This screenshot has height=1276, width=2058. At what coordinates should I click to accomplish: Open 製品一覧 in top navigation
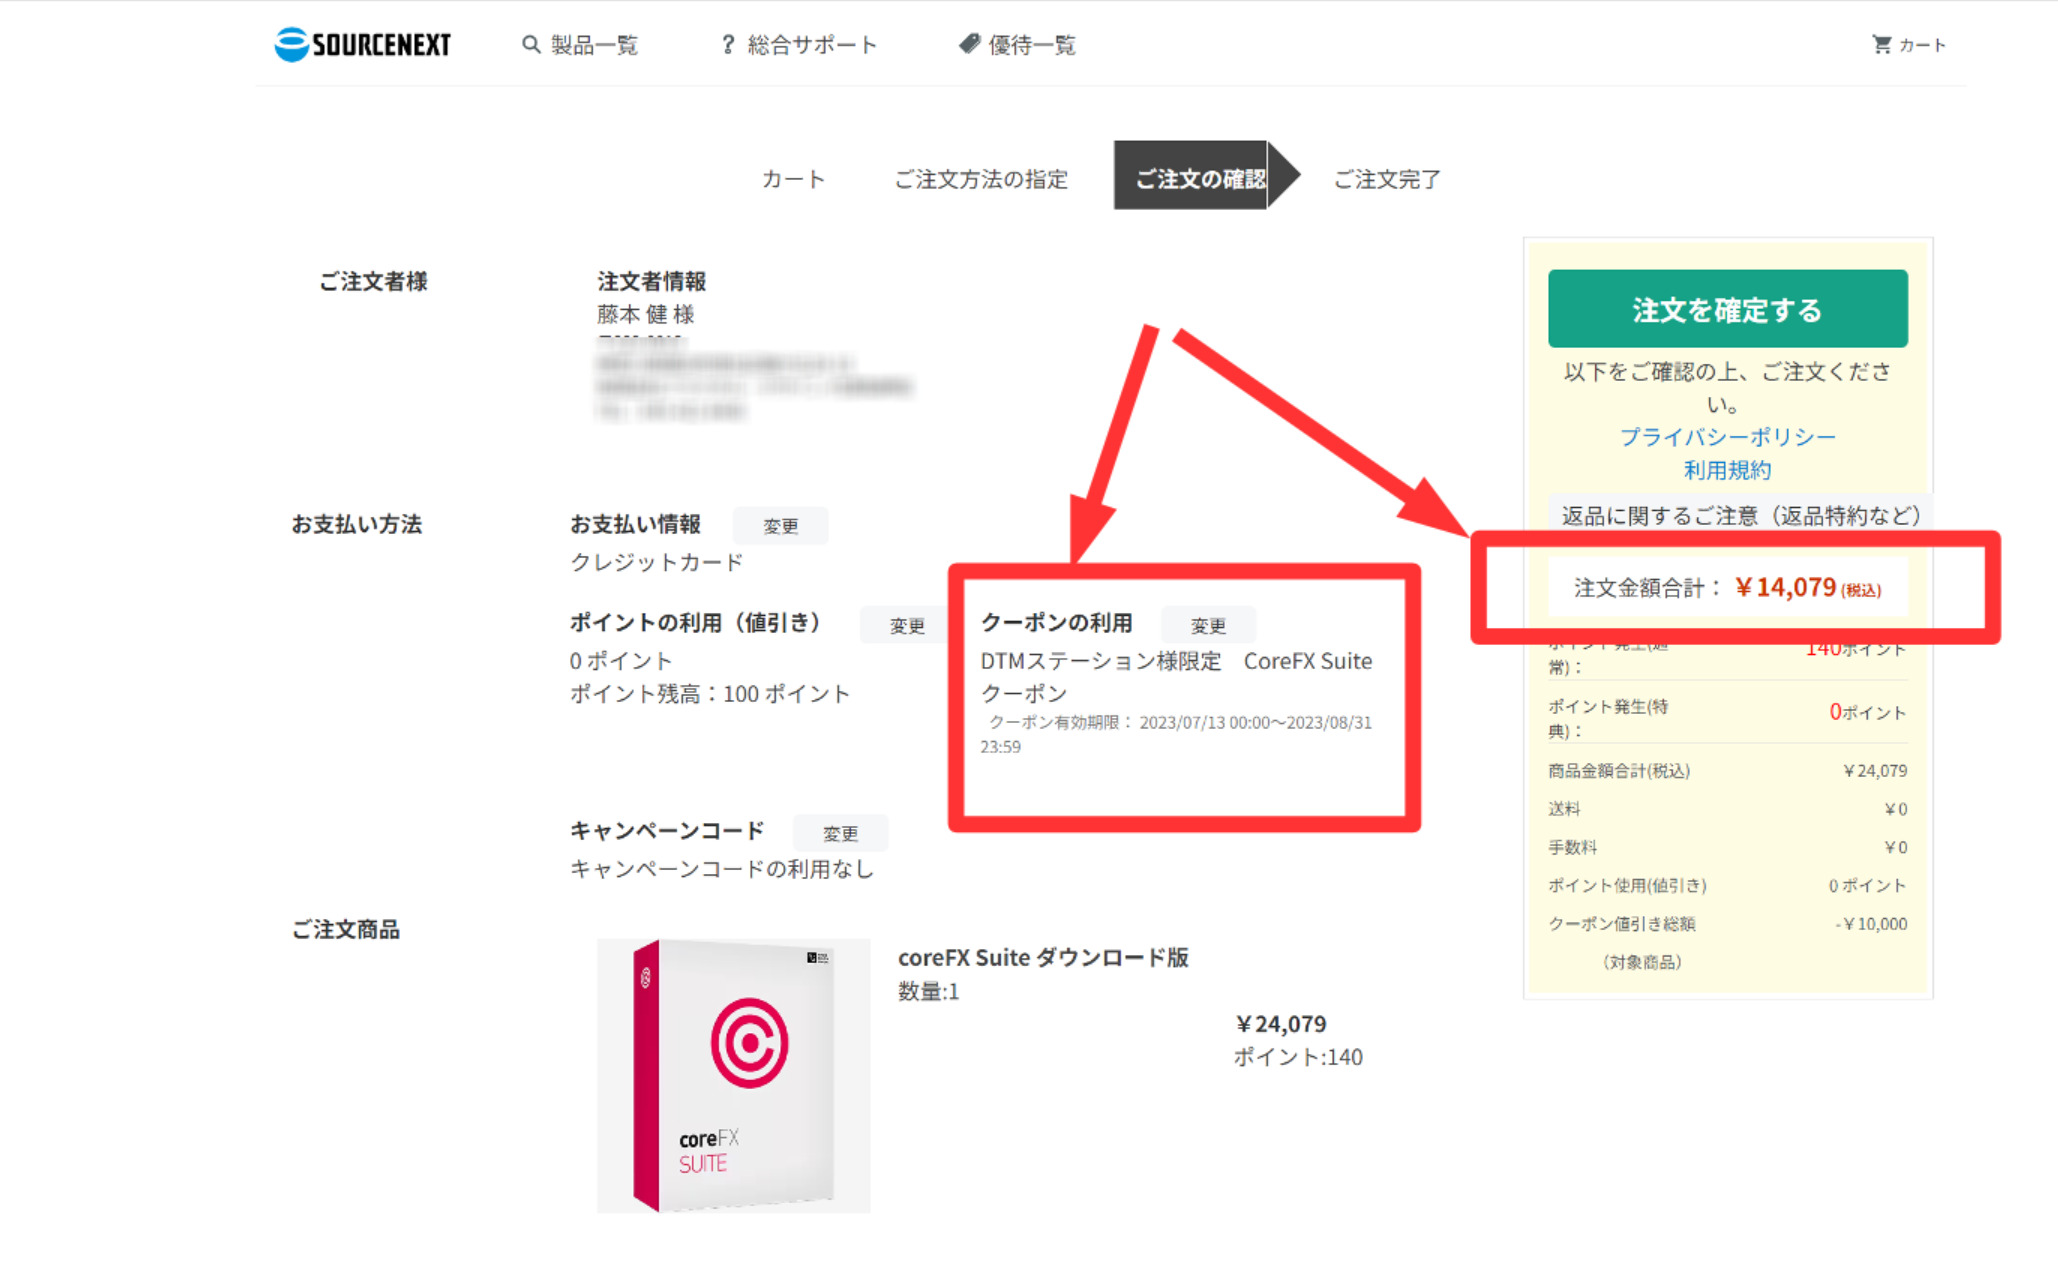coord(594,45)
